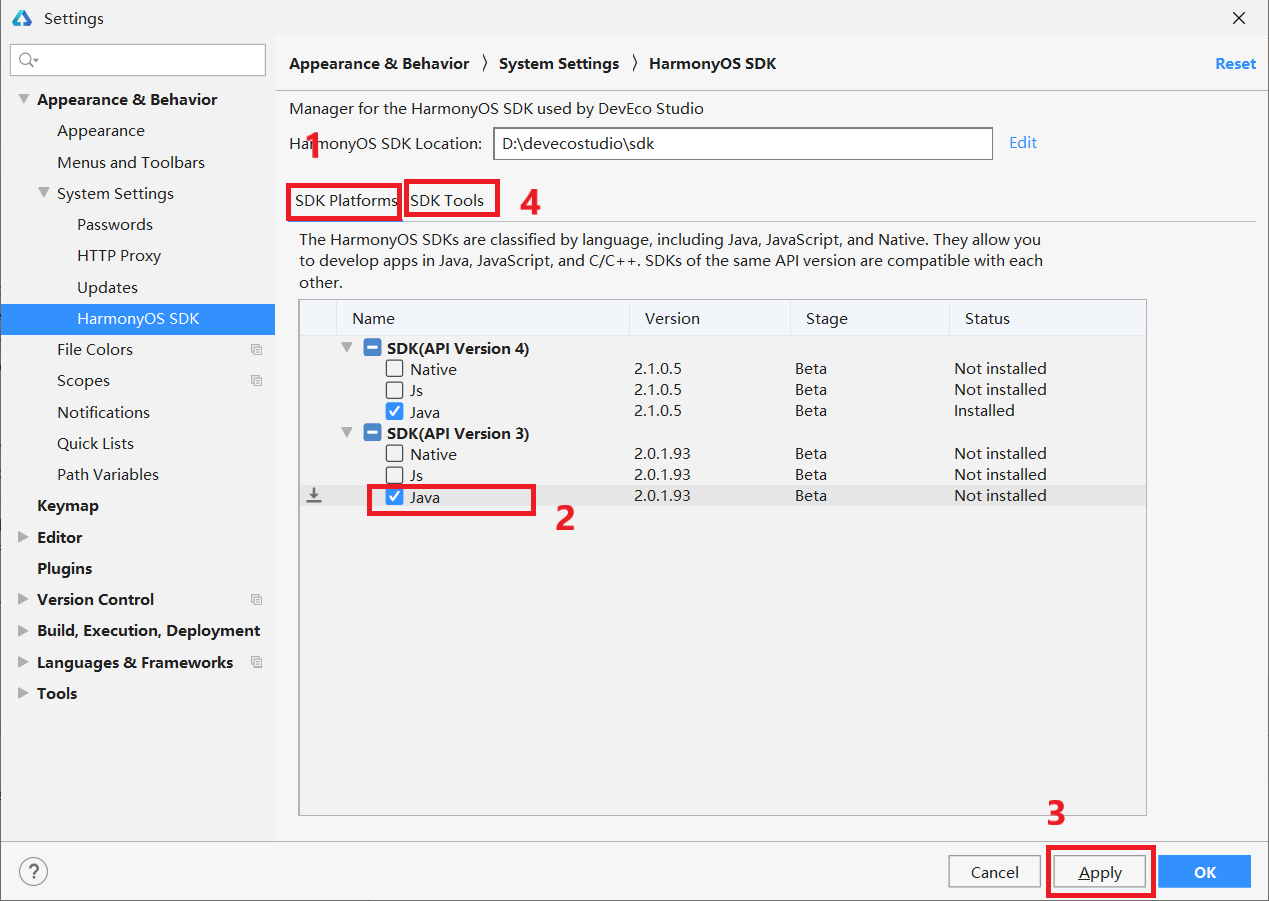The image size is (1269, 901).
Task: Select Updates in the settings tree
Action: coord(108,287)
